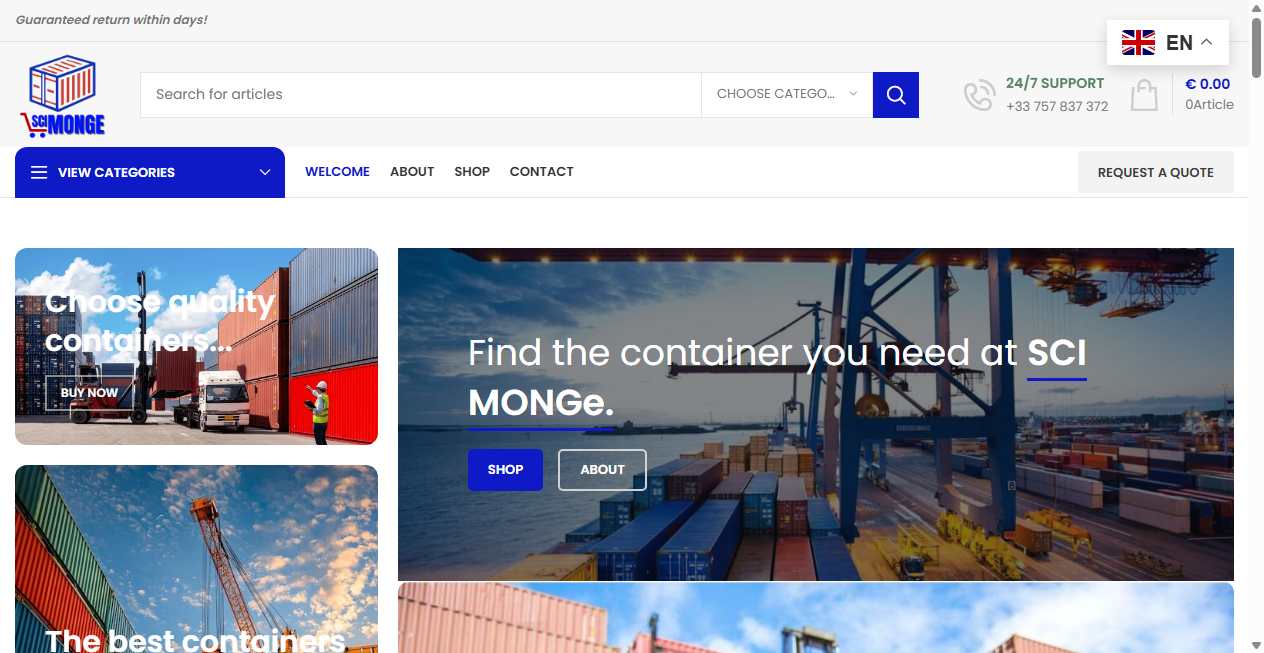Click the Request a Quote button
1264x653 pixels.
[x=1155, y=172]
